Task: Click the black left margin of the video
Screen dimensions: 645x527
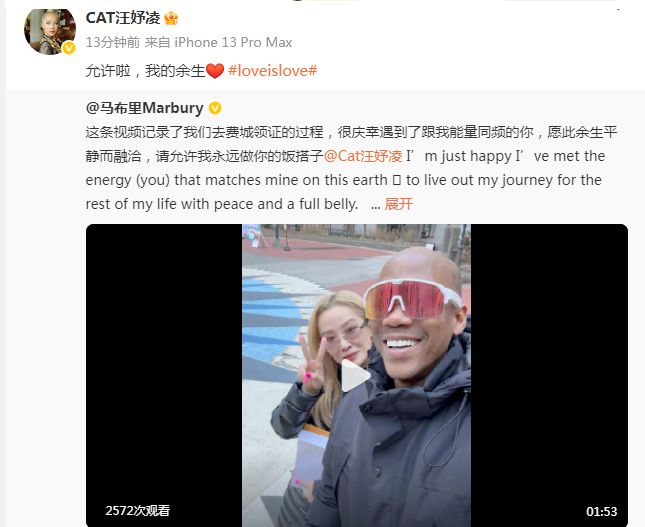Action: coord(164,362)
